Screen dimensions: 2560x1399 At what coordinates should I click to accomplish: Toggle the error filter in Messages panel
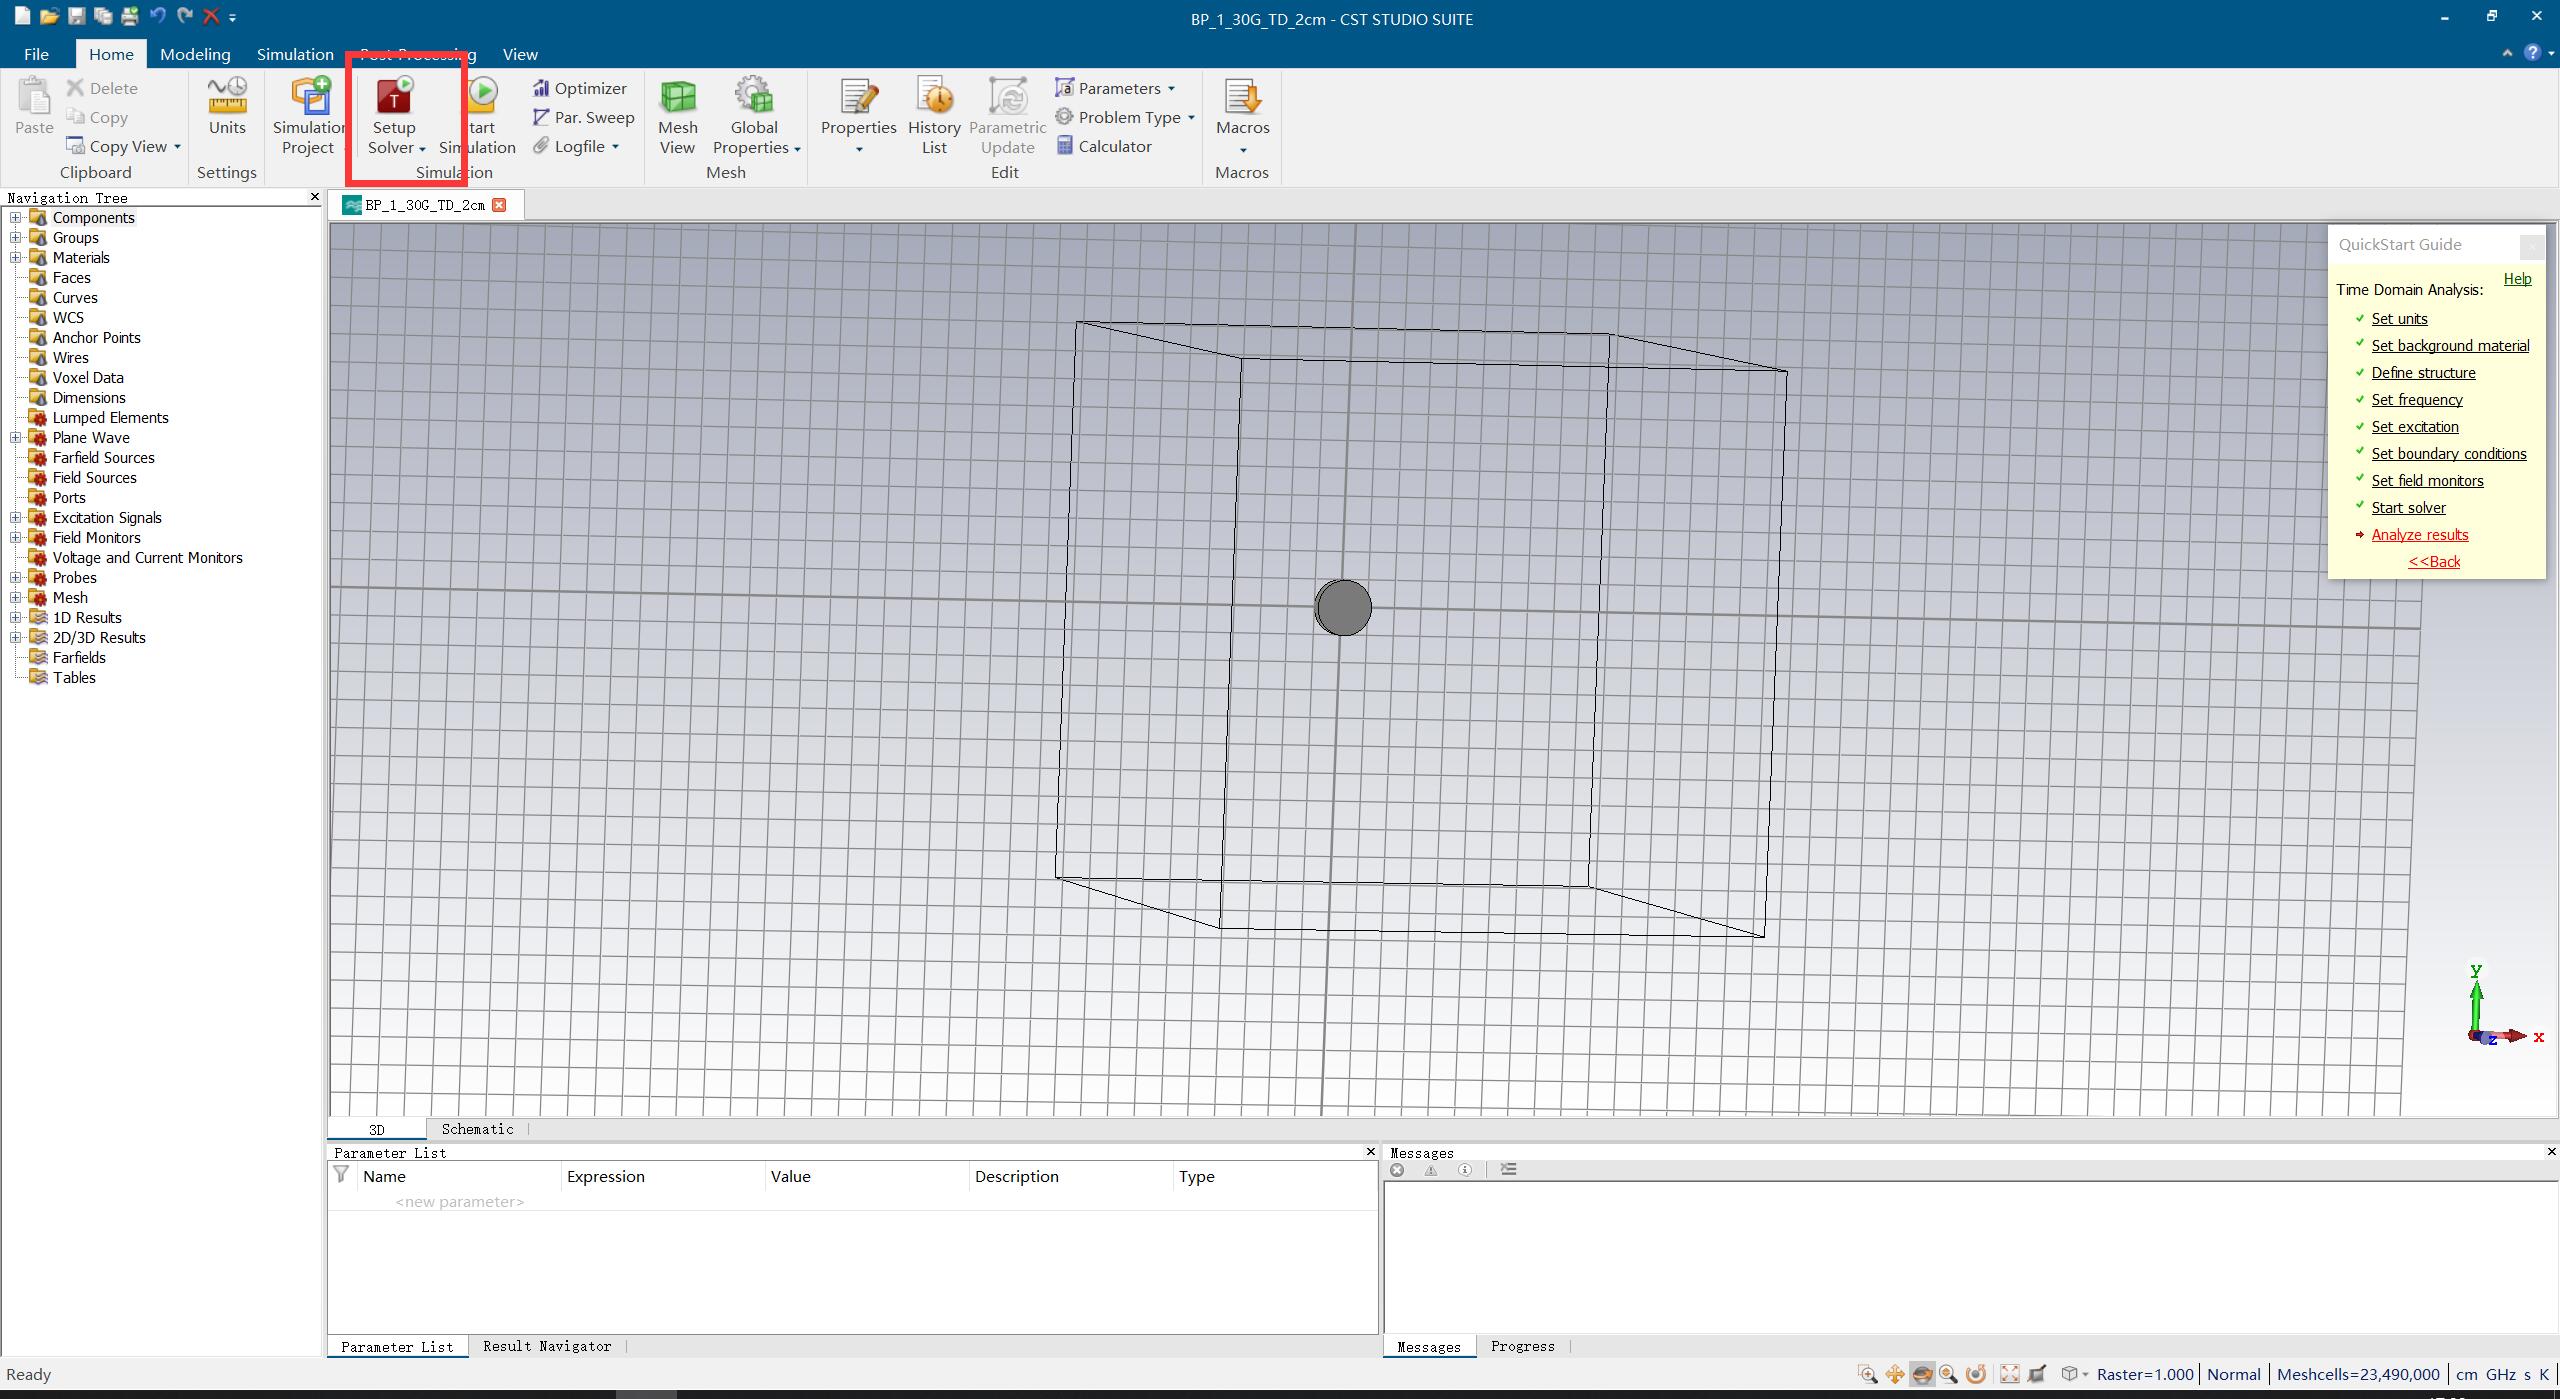click(1397, 1169)
